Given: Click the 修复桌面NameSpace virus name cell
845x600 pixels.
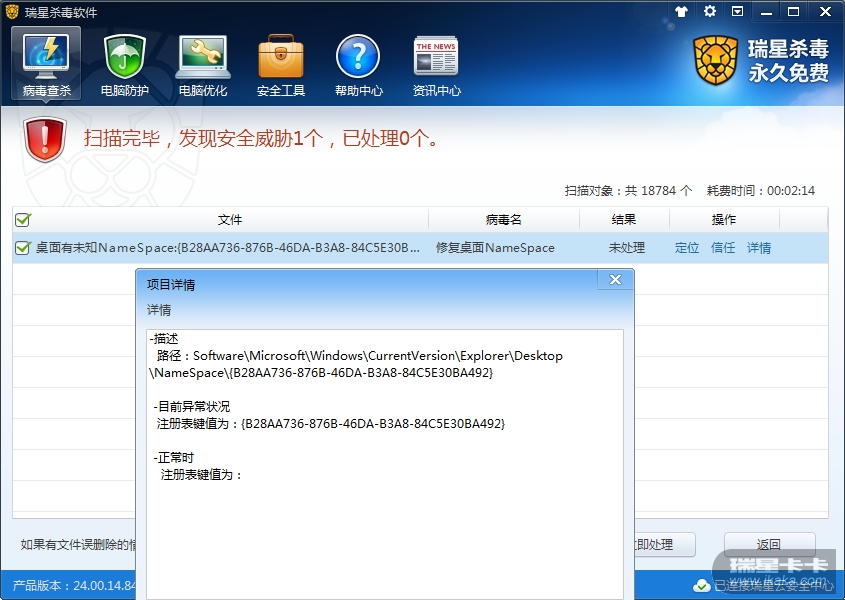Looking at the screenshot, I should pos(495,248).
